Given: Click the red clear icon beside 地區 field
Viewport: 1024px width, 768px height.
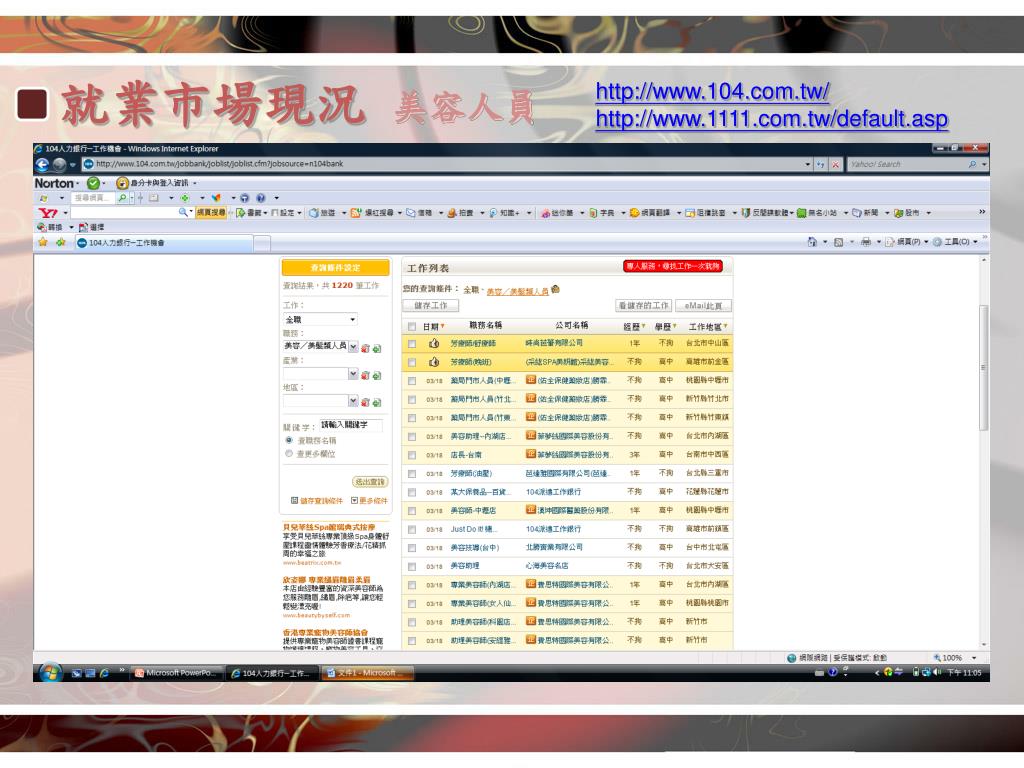Looking at the screenshot, I should pos(366,402).
